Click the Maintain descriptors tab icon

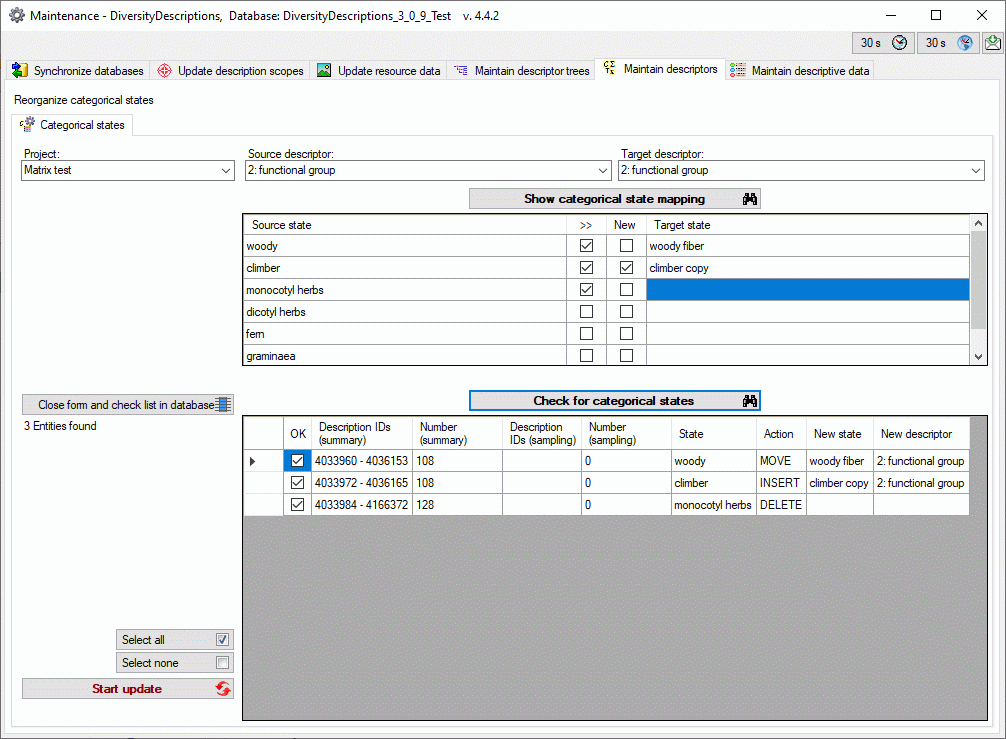610,68
